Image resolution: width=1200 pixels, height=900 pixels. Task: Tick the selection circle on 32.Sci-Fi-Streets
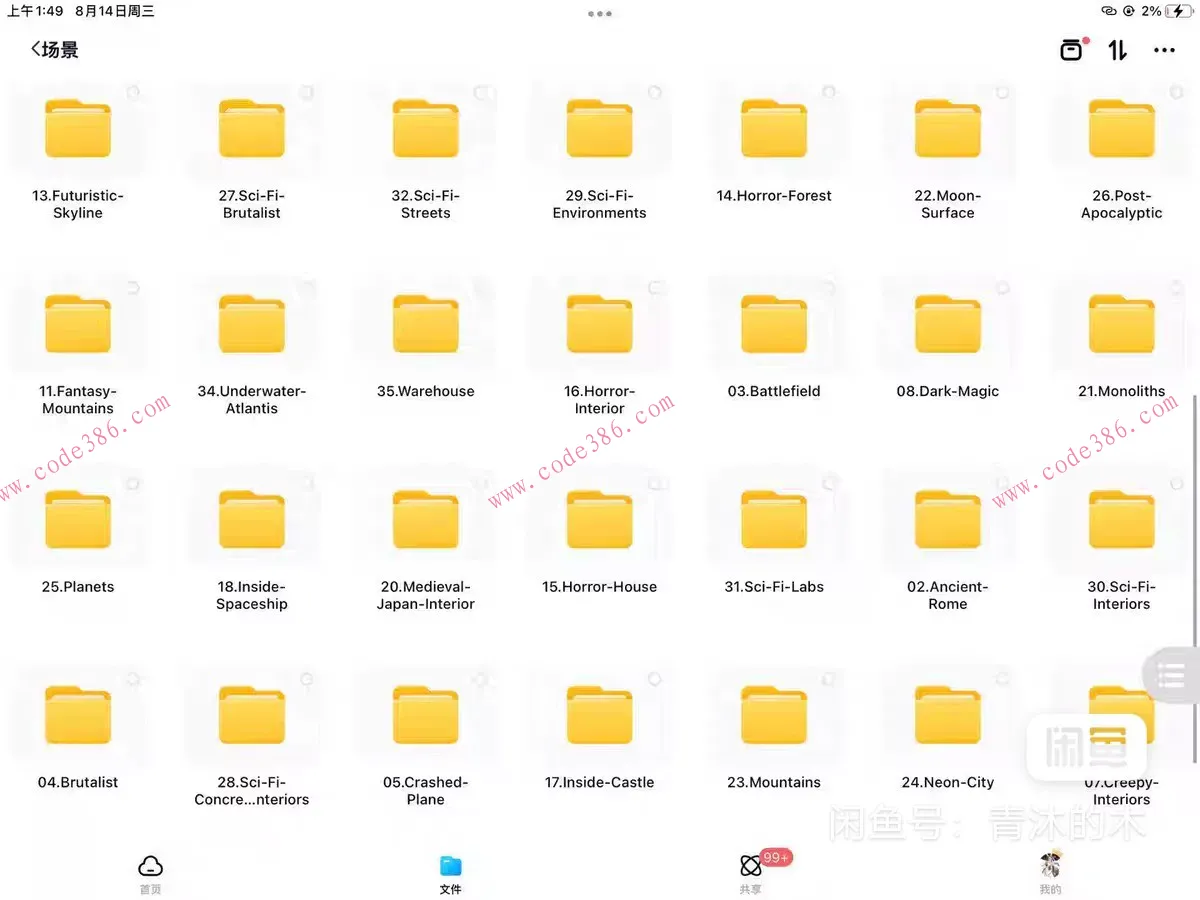click(x=480, y=92)
